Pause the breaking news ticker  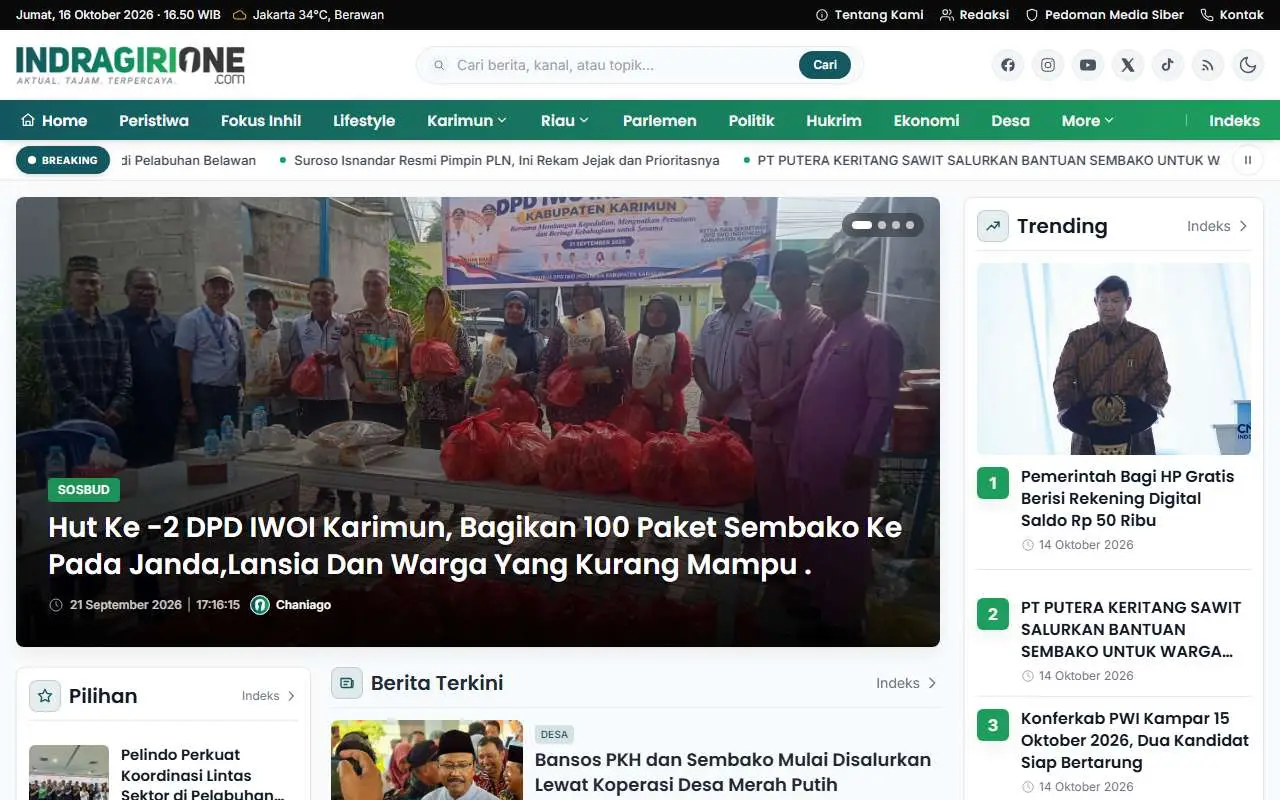tap(1248, 160)
